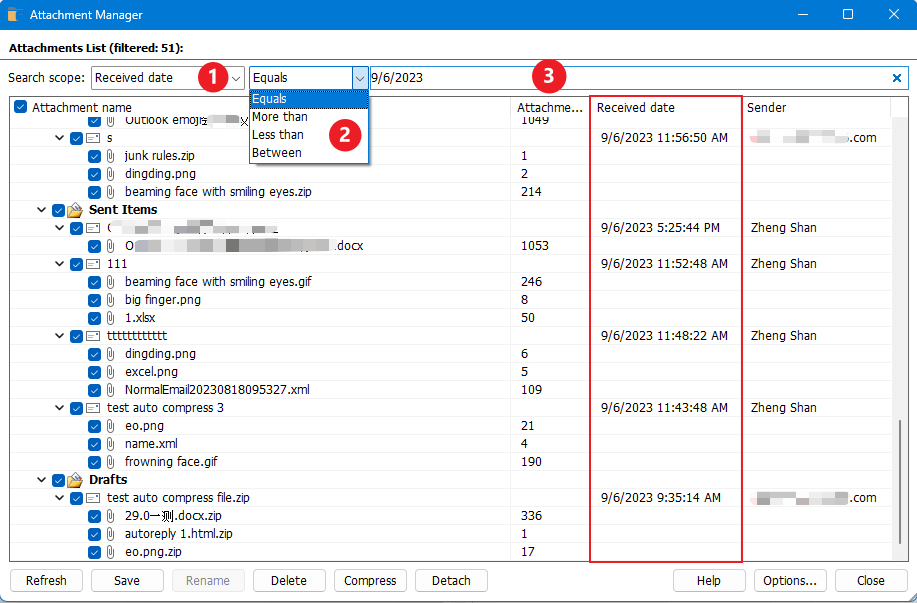Click the folder icon beside Drafts
Viewport: 917px width, 603px height.
click(x=74, y=480)
